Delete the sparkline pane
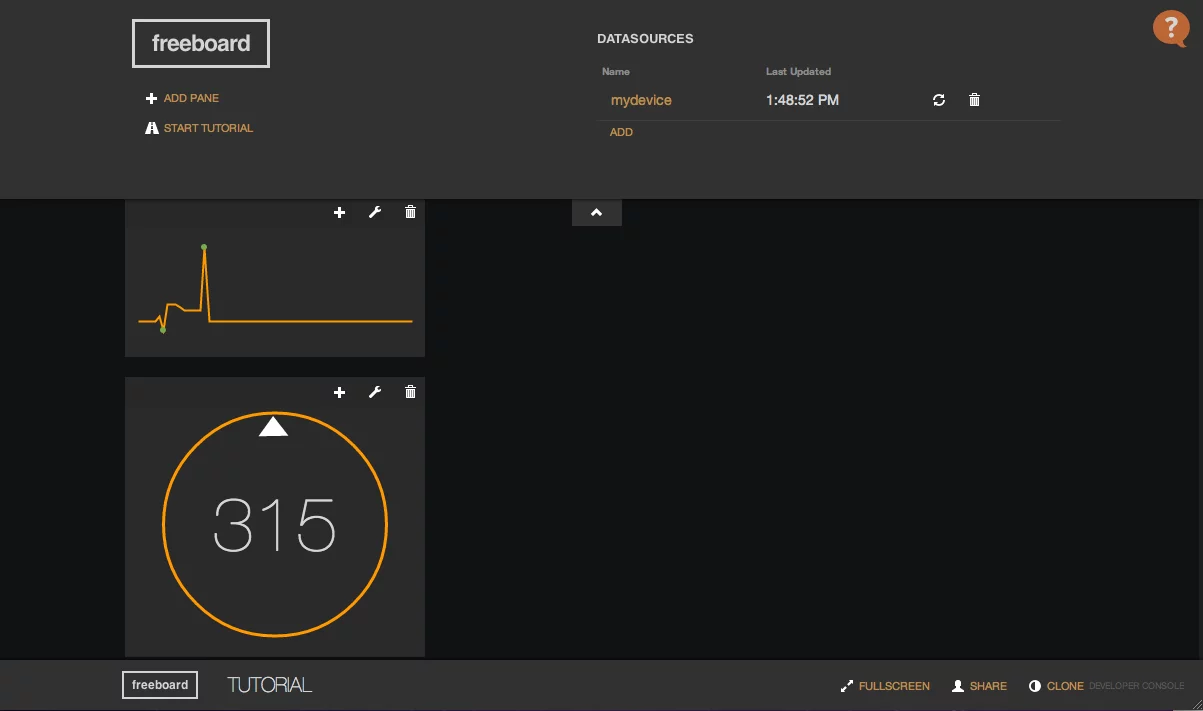 click(x=410, y=212)
